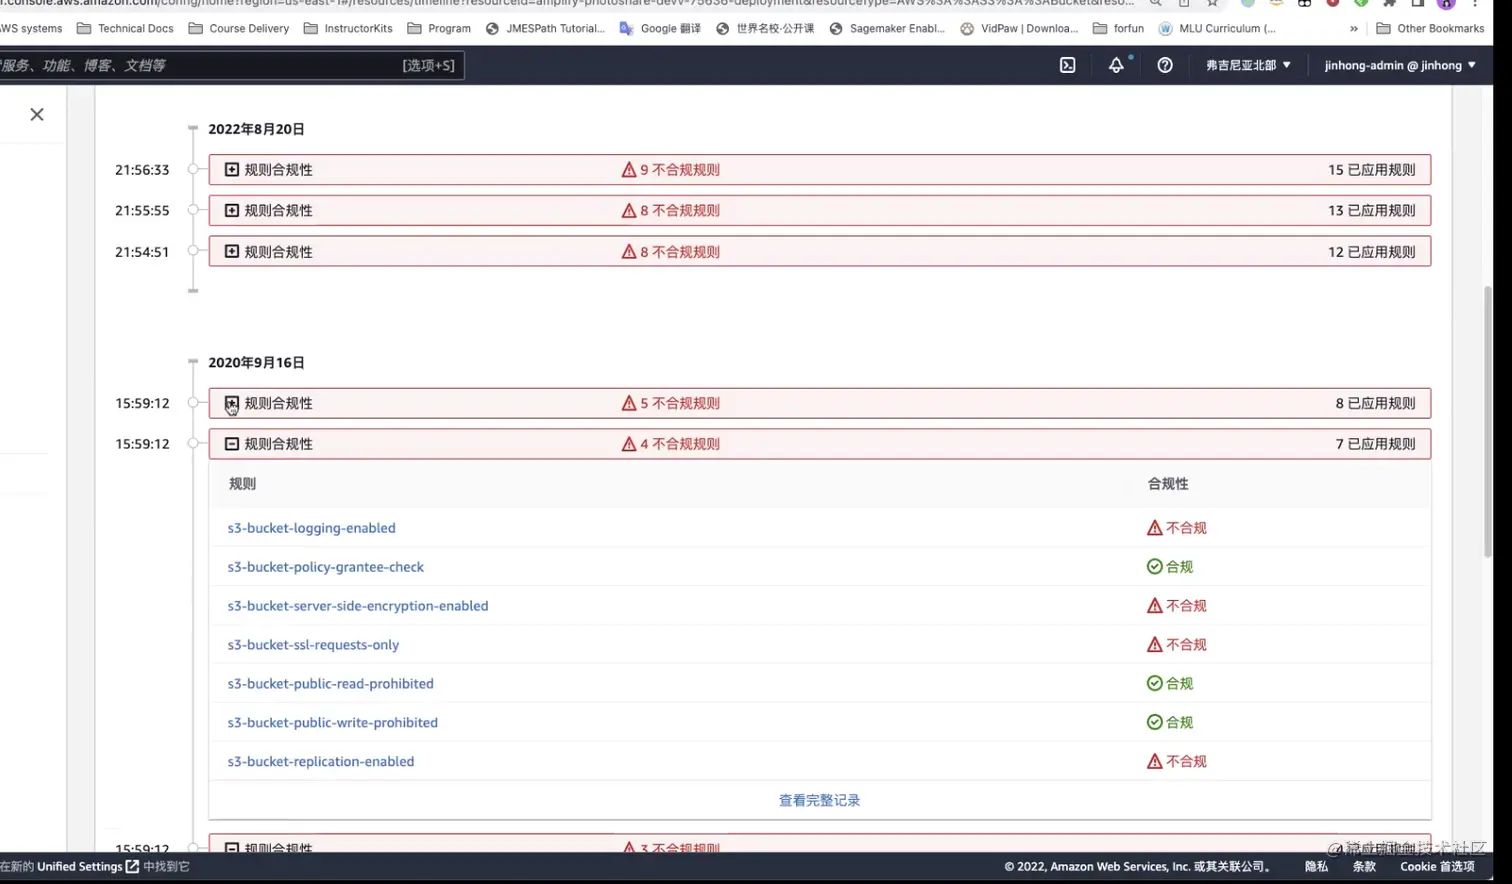Click the 15 已应用规则 text

[x=1371, y=170]
